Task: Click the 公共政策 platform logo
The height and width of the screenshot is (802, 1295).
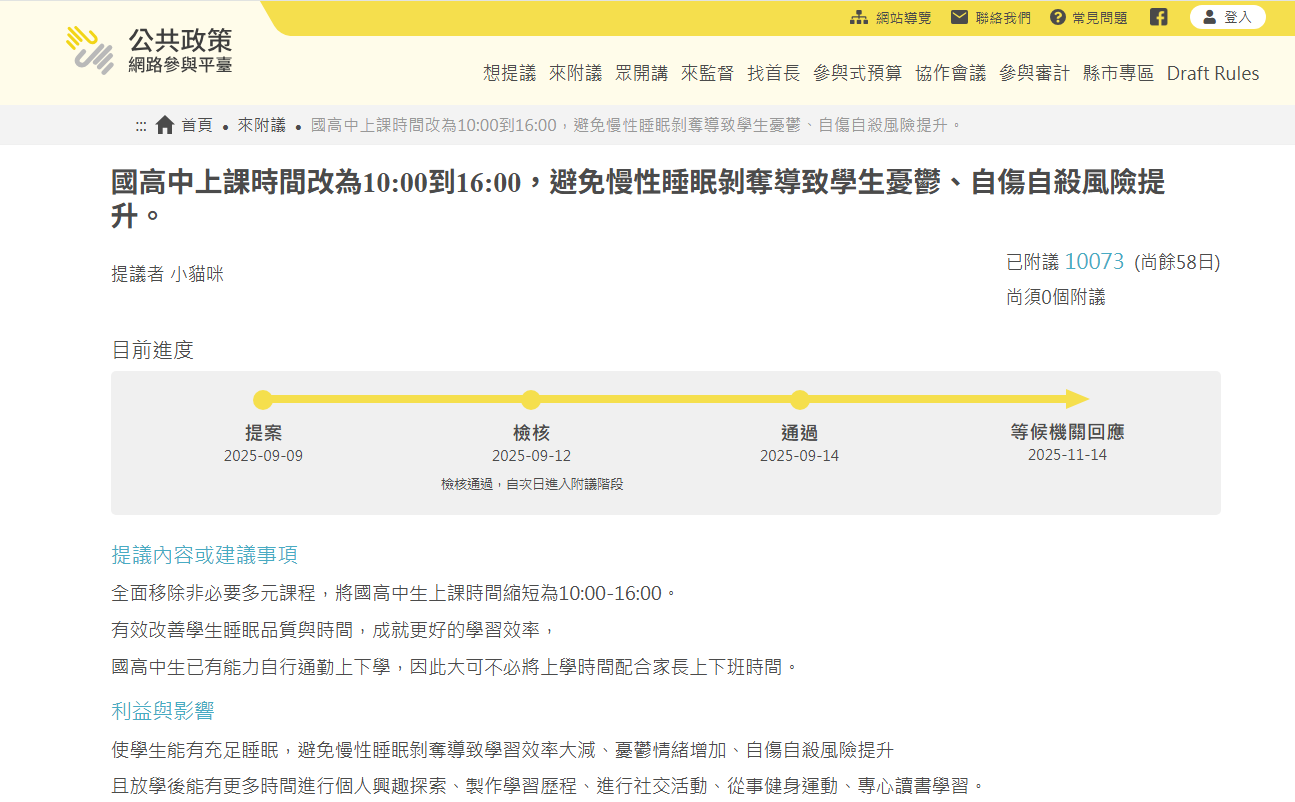Action: tap(149, 51)
